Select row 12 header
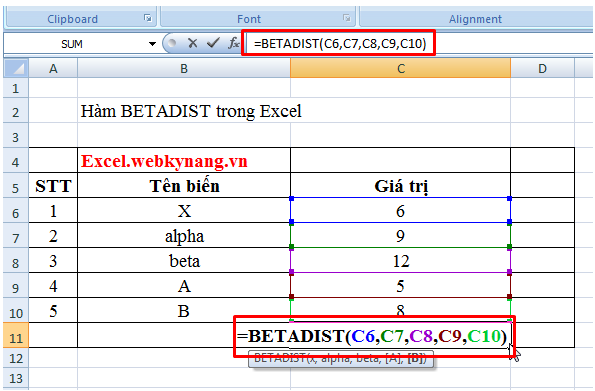 (16, 358)
